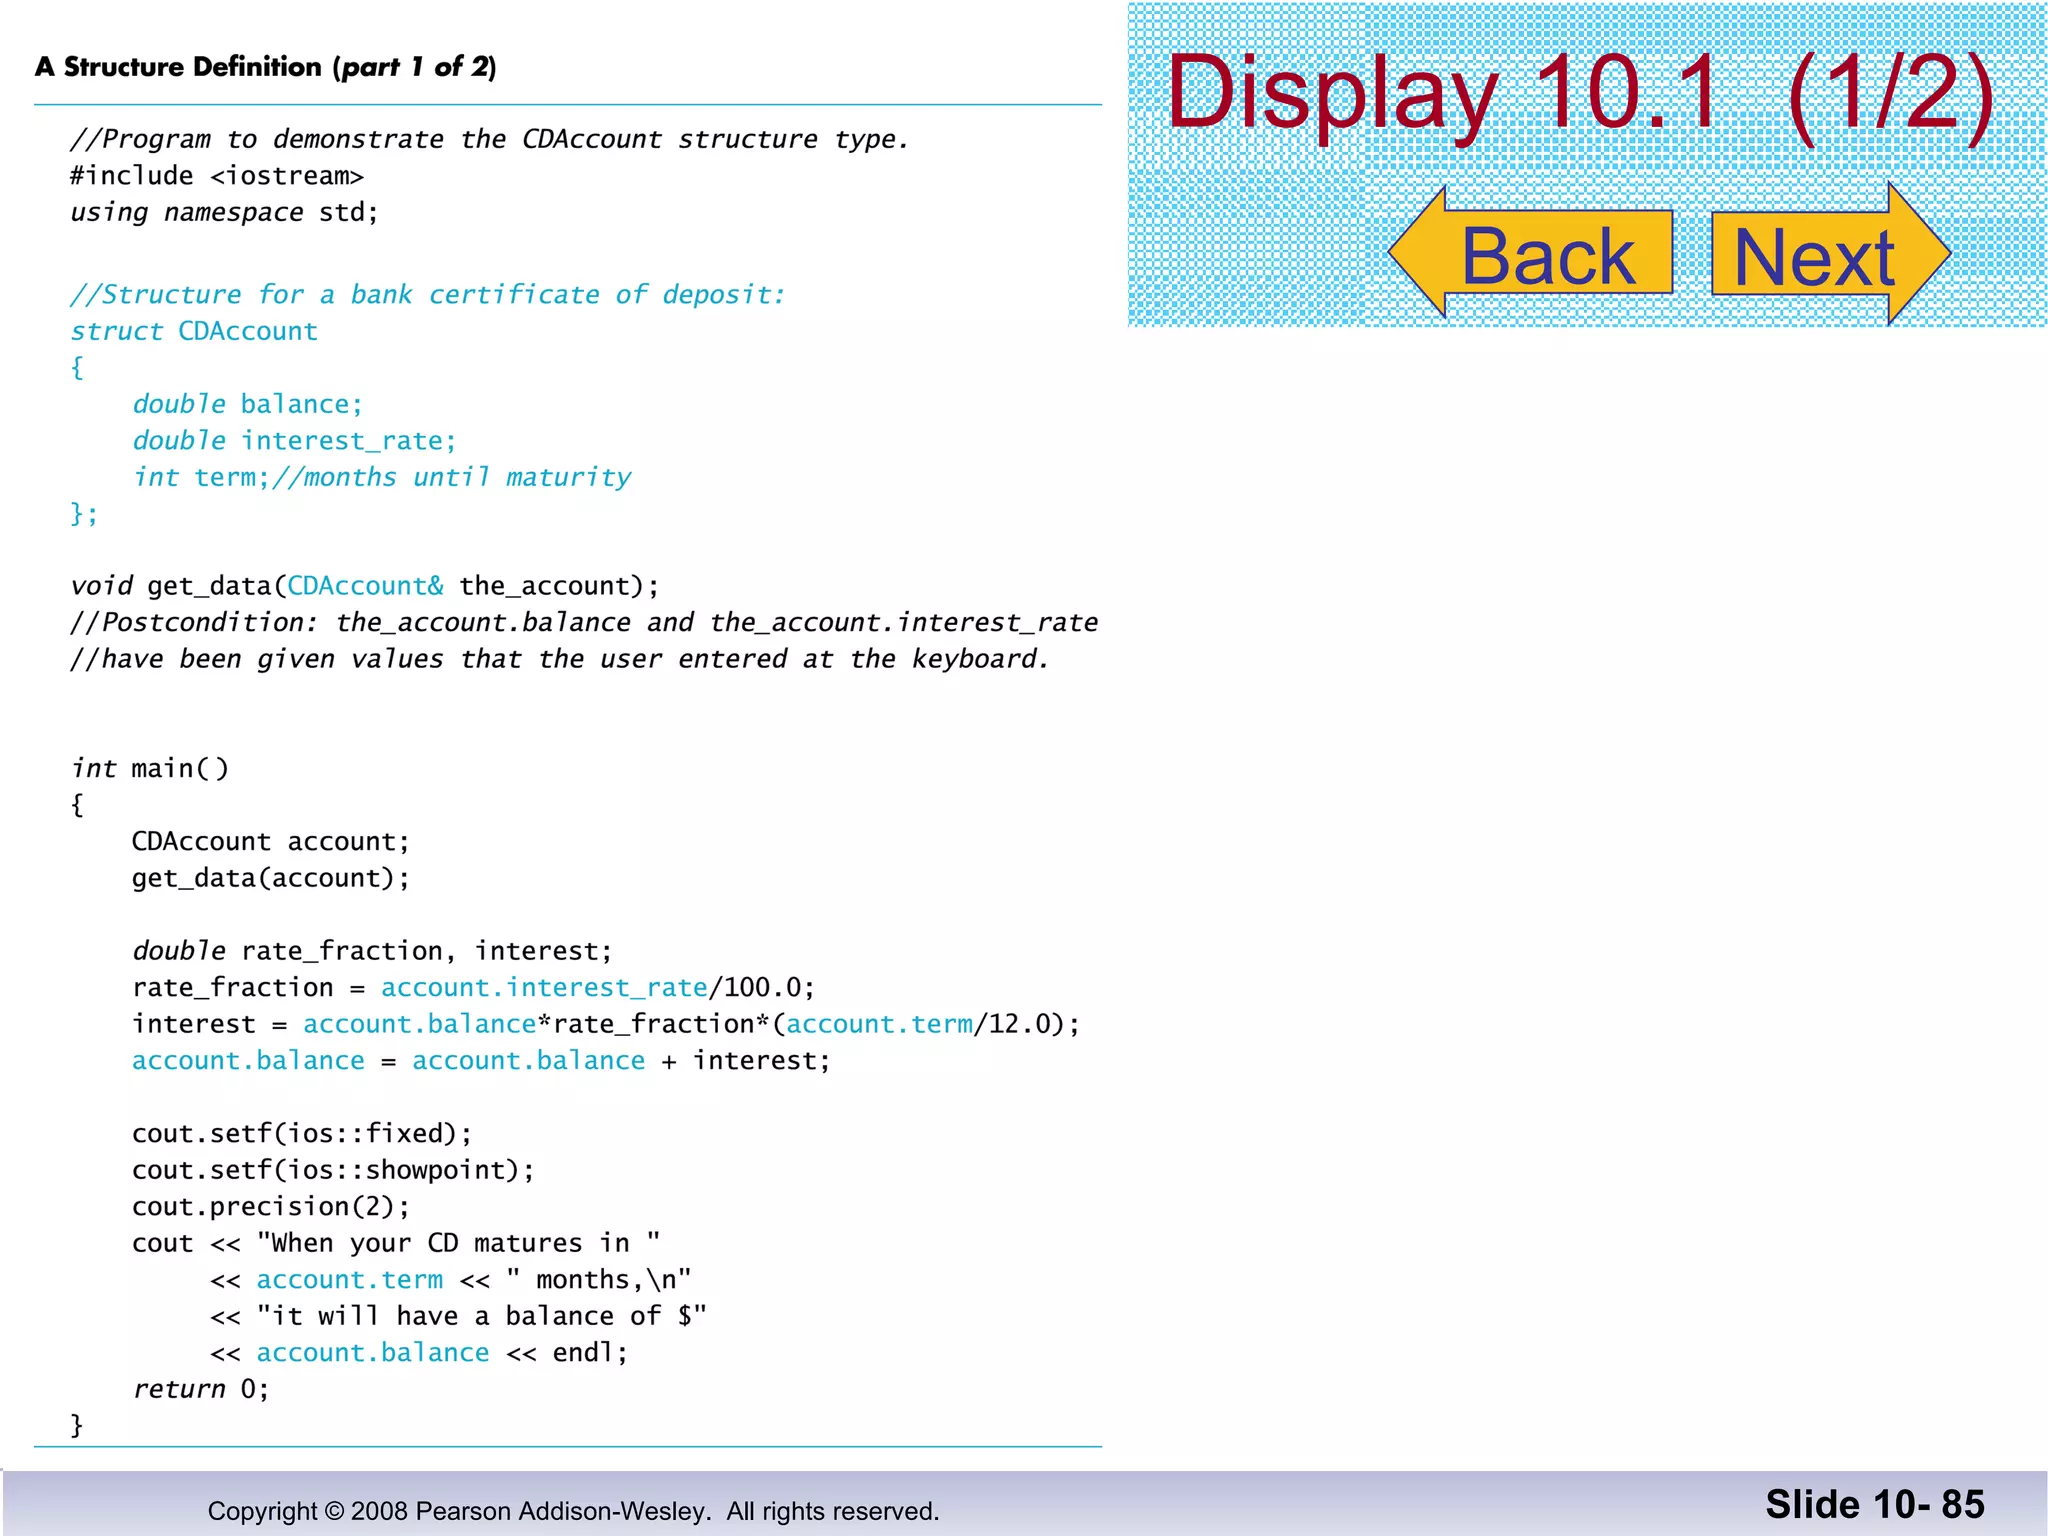Click the 'it will have a balance of $' string line
This screenshot has width=2048, height=1536.
click(459, 1316)
